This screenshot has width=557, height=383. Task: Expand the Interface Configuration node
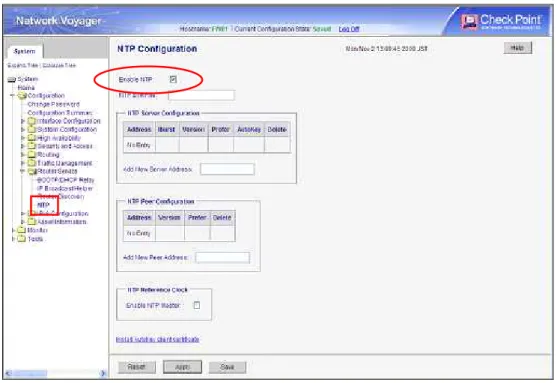[x=23, y=121]
